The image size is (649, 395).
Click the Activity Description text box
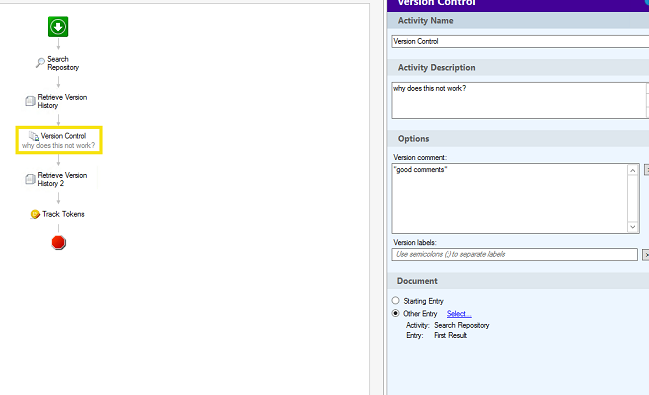(519, 100)
